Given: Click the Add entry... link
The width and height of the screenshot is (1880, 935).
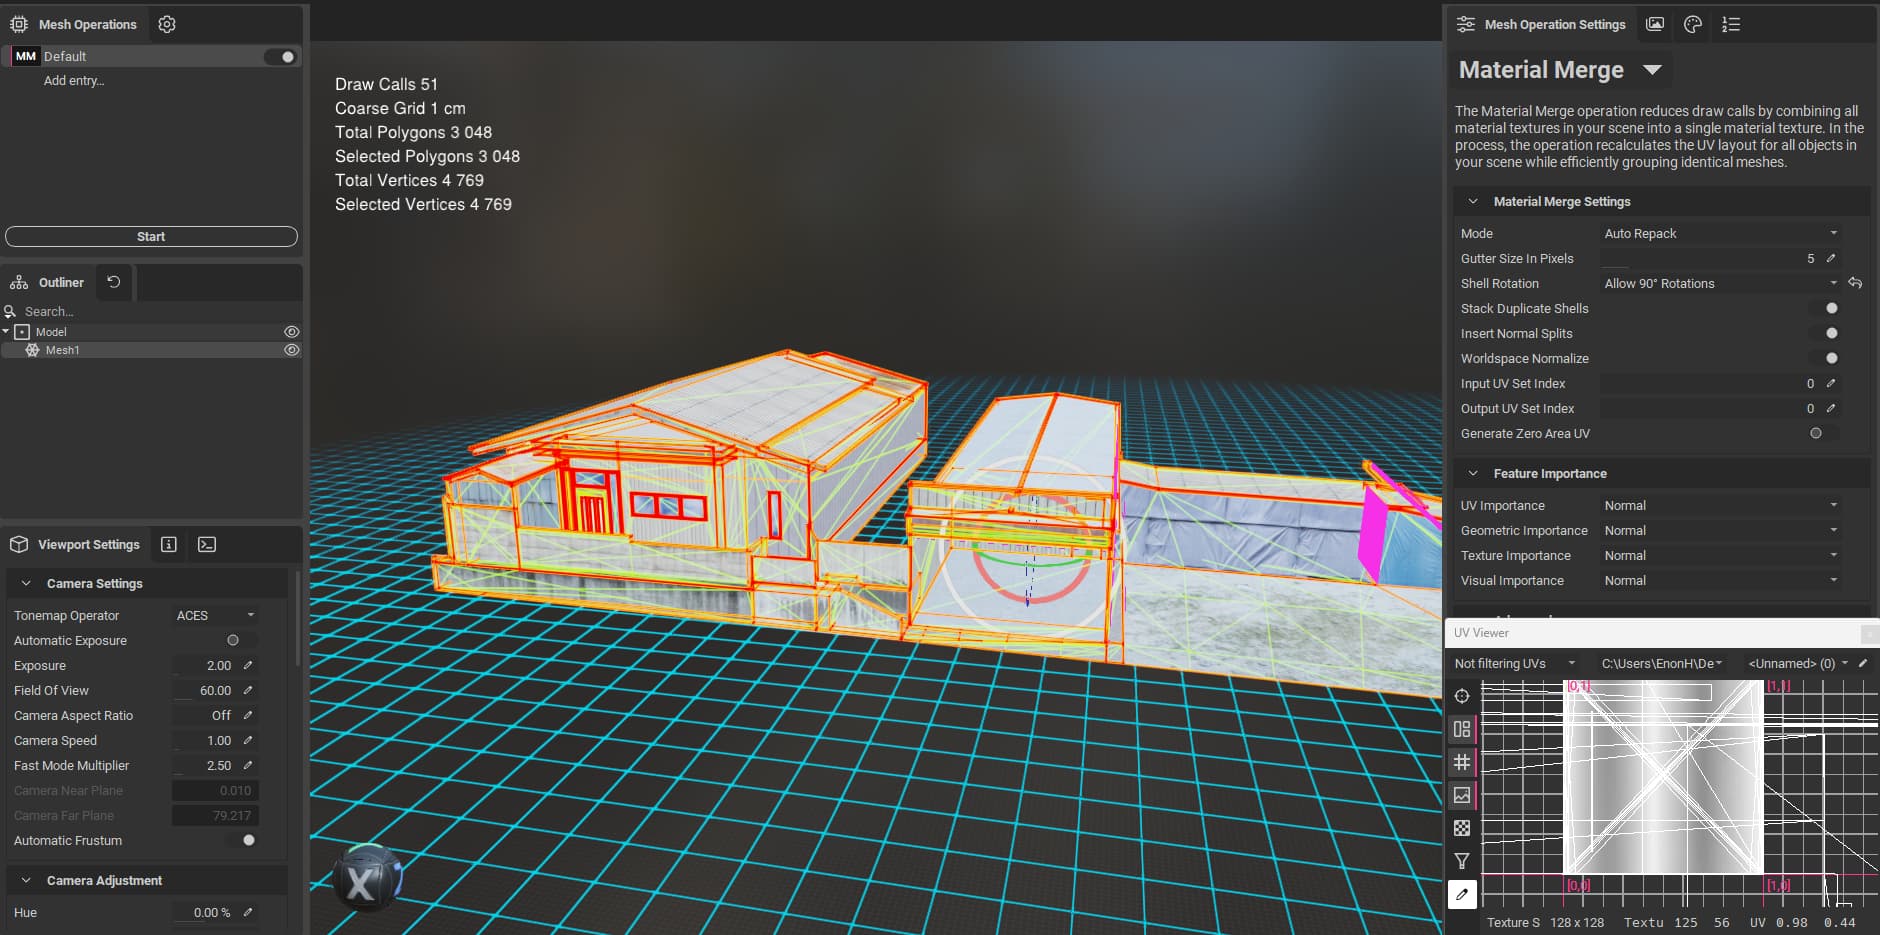Looking at the screenshot, I should [74, 81].
